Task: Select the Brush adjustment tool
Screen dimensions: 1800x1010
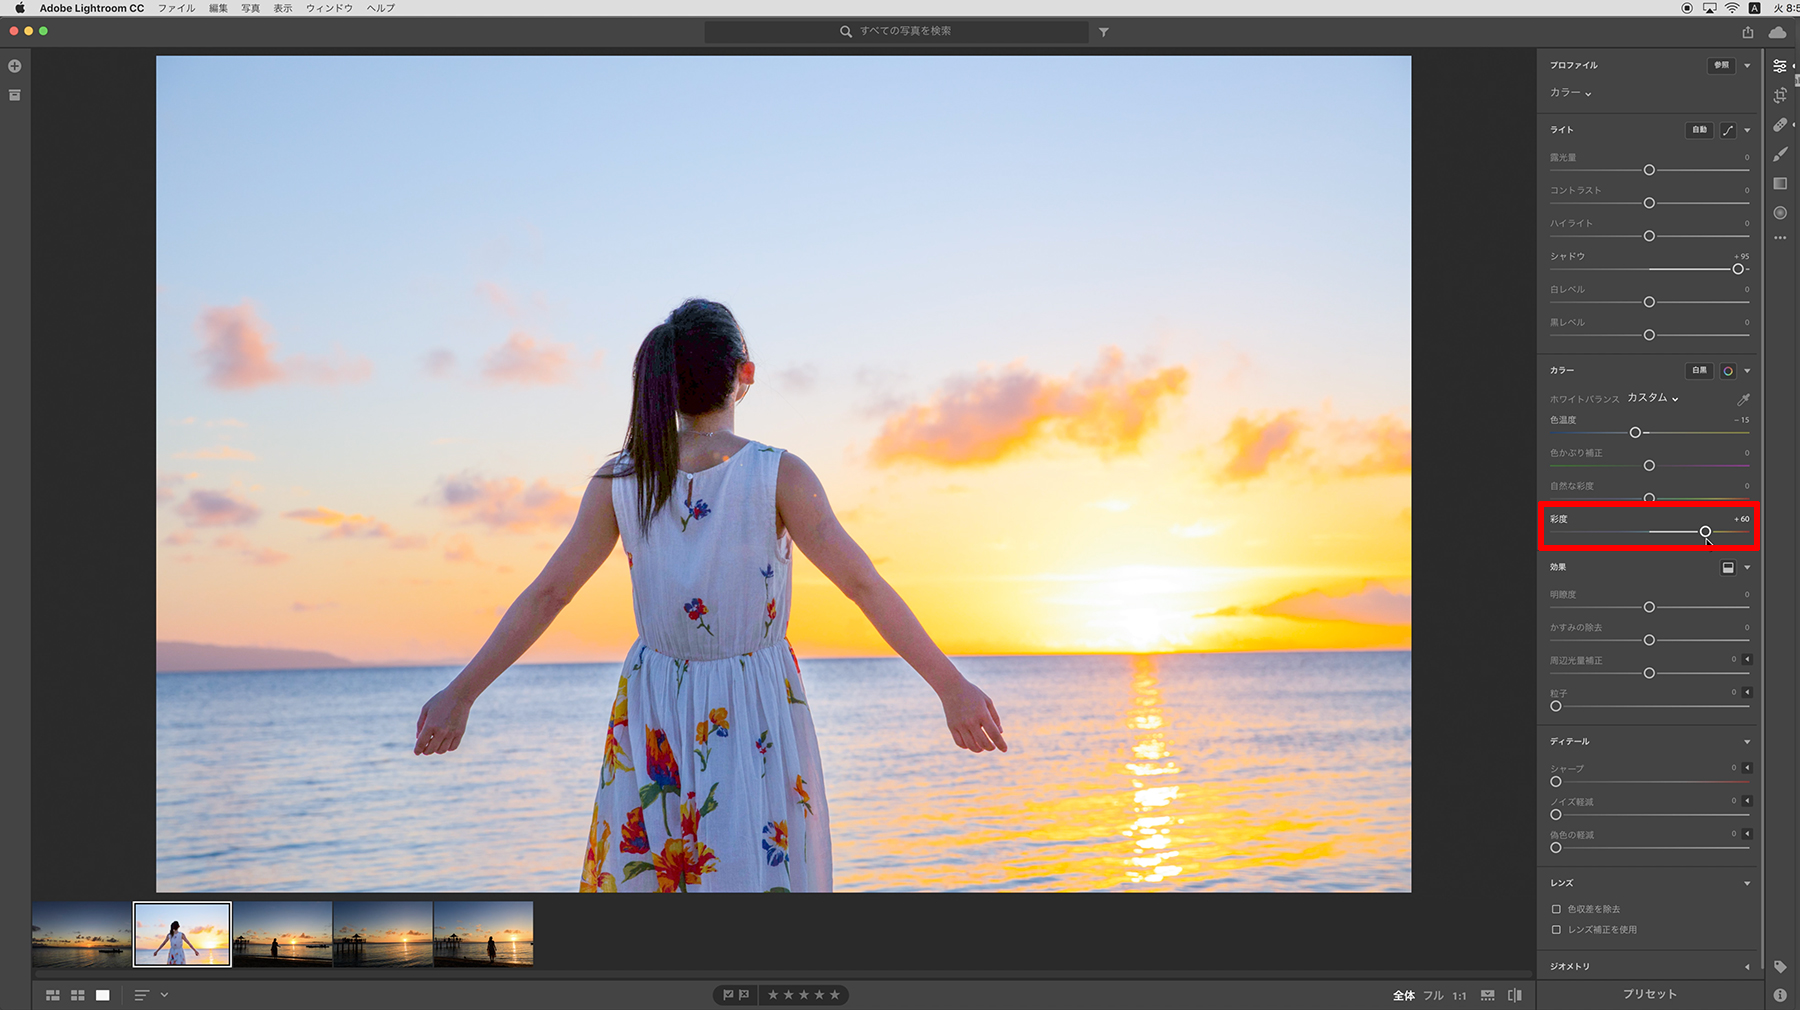Action: (x=1780, y=154)
